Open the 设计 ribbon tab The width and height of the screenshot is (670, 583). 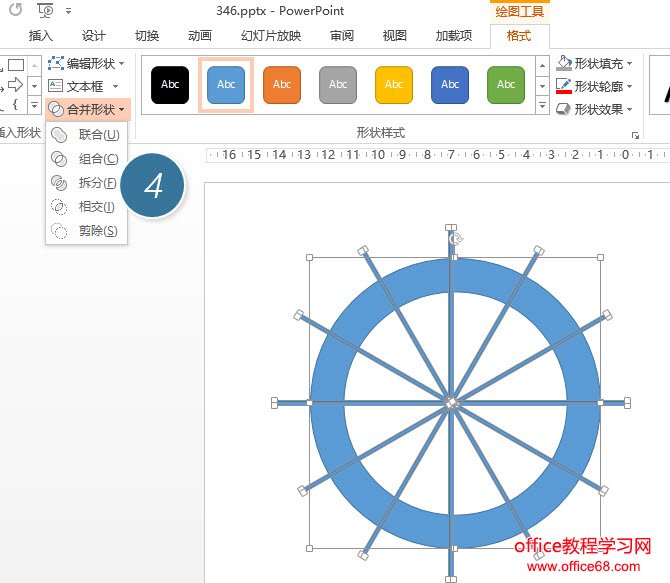94,35
